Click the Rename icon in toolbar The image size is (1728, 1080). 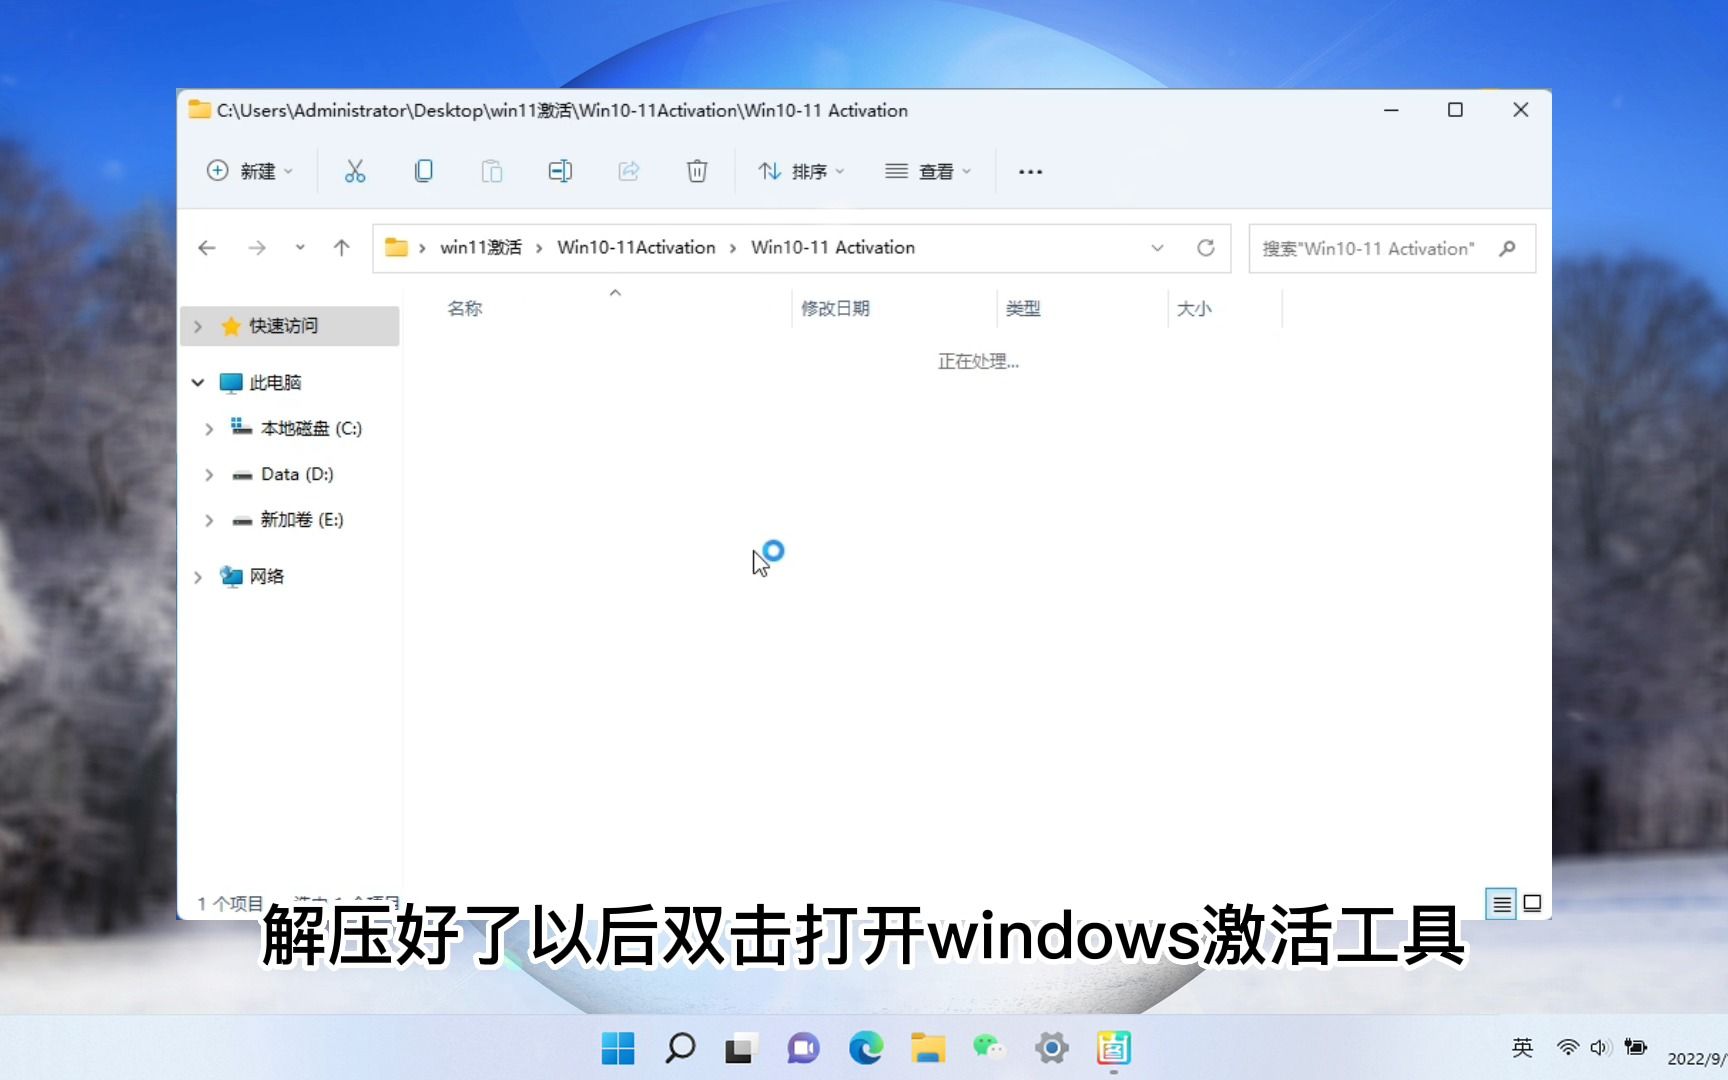click(560, 171)
